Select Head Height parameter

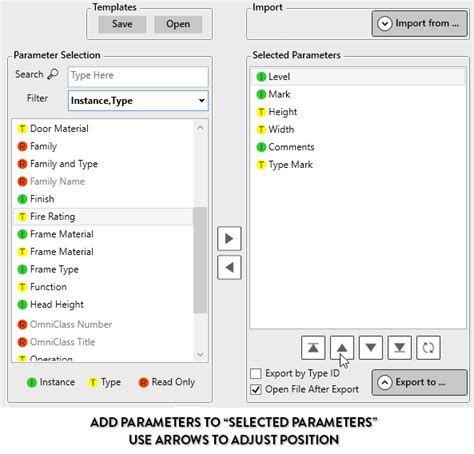tap(103, 305)
